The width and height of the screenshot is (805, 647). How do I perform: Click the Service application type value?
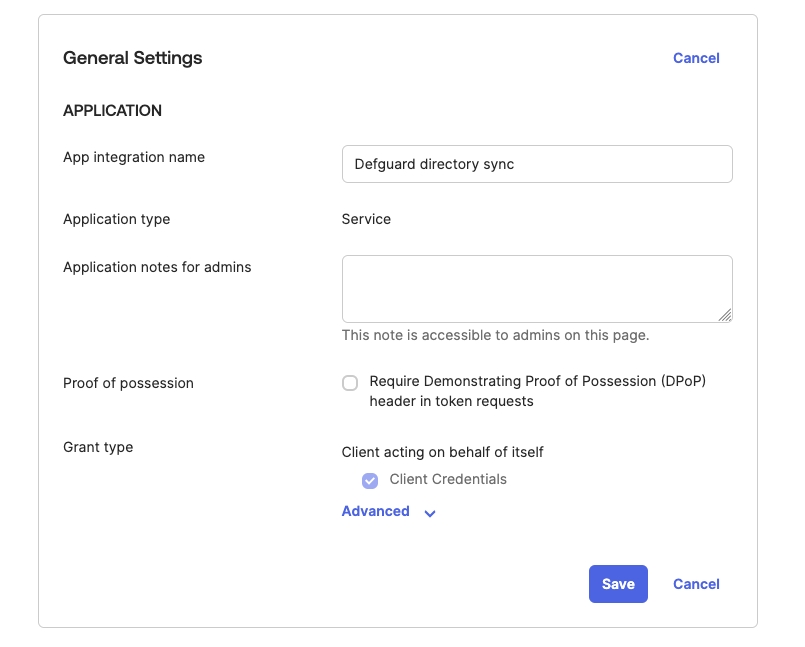[x=366, y=219]
